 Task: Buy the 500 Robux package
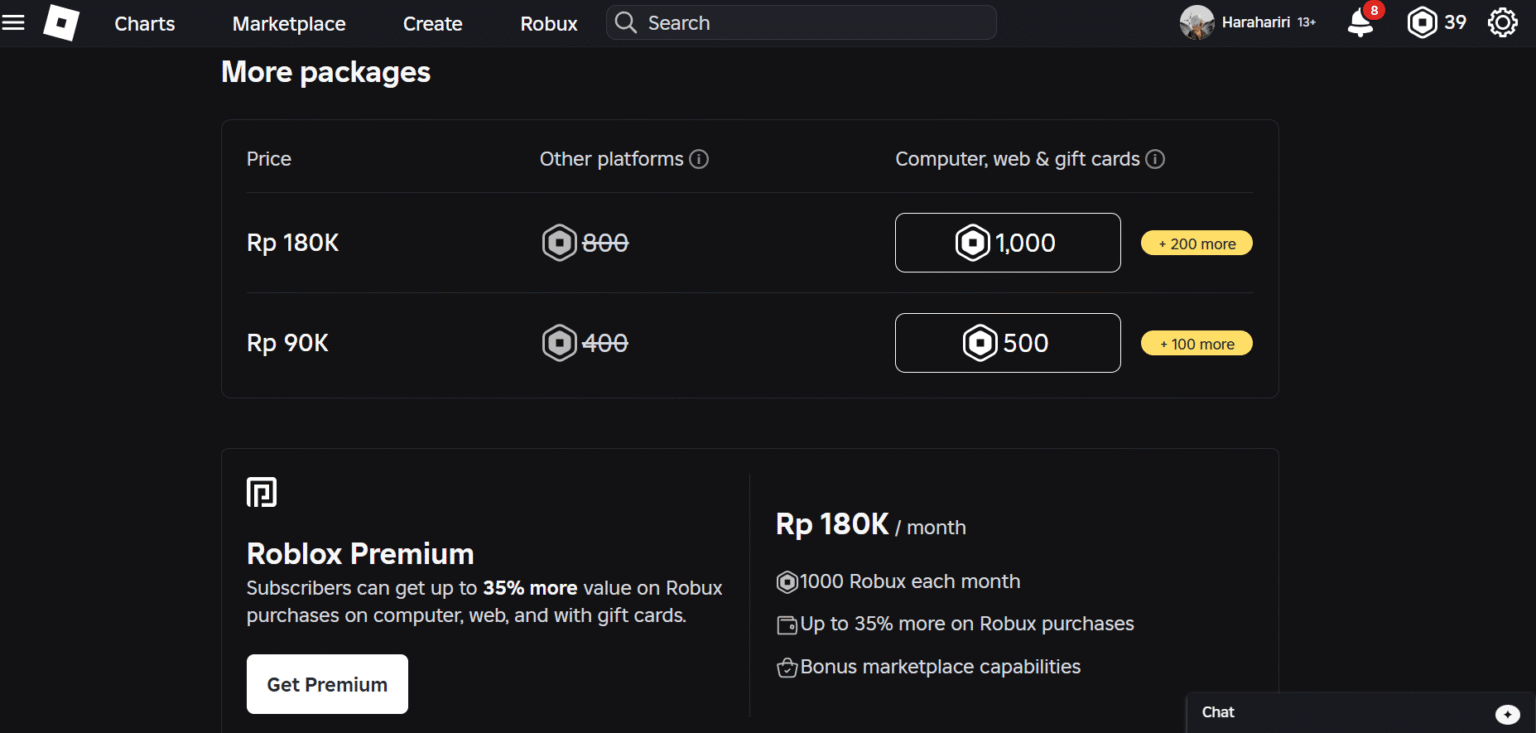(1008, 343)
